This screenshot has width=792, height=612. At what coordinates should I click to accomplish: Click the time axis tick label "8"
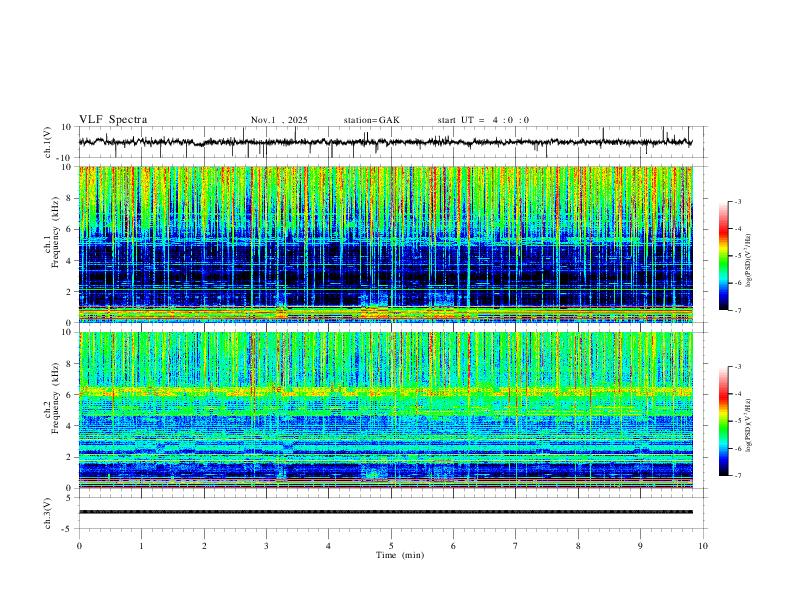click(578, 546)
